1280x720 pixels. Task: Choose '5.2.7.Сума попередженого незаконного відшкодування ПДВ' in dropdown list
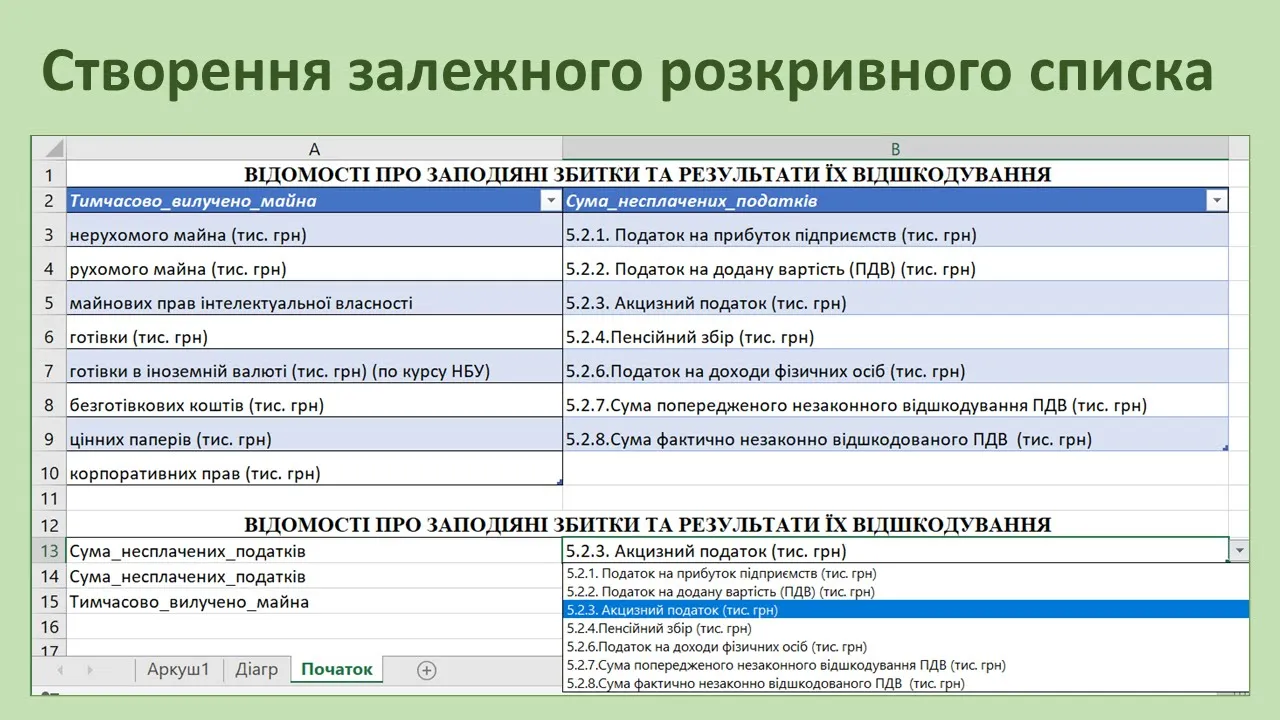906,665
